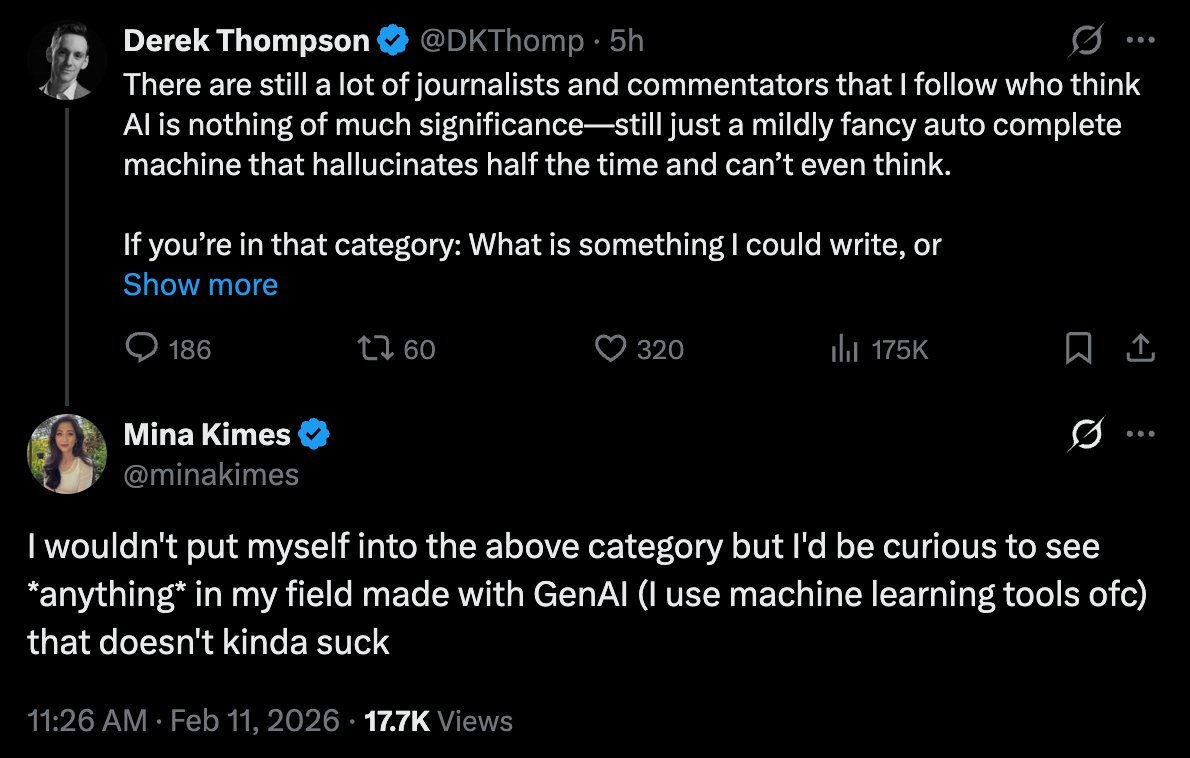Bookmark Derek Thompson's tweet

point(1078,348)
